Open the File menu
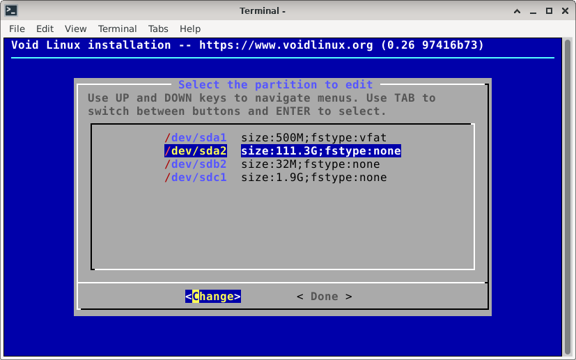 (x=17, y=29)
